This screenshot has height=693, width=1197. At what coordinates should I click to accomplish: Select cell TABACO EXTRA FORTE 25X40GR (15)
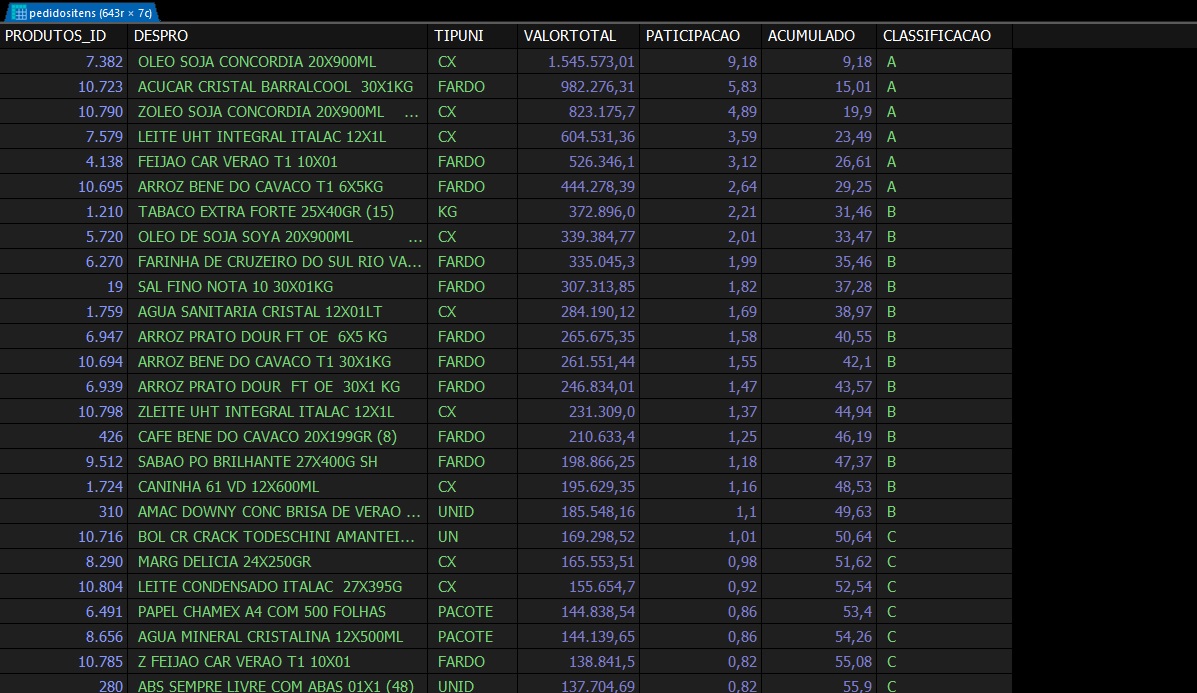tap(278, 212)
